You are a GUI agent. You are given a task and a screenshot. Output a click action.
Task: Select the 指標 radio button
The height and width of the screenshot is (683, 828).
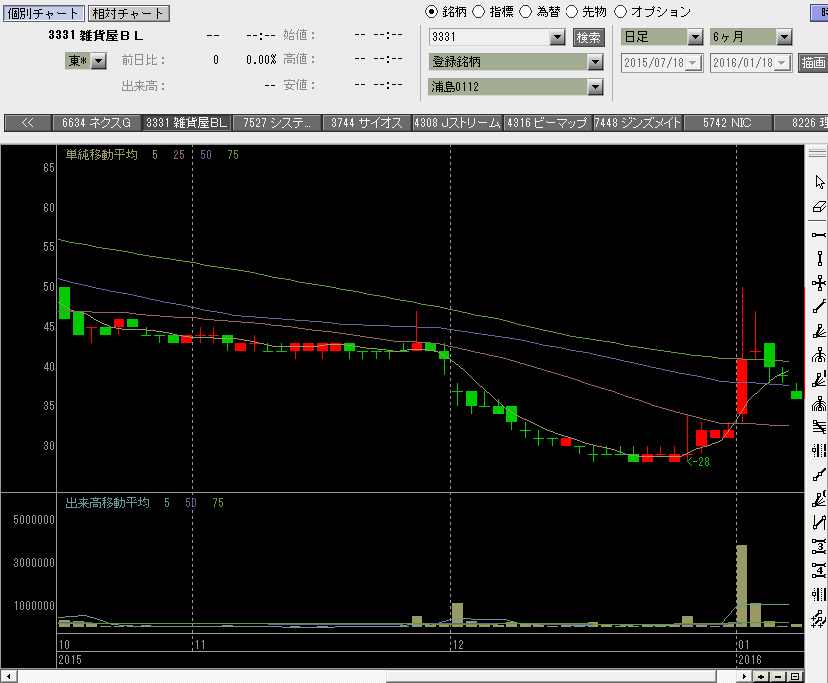click(x=478, y=12)
